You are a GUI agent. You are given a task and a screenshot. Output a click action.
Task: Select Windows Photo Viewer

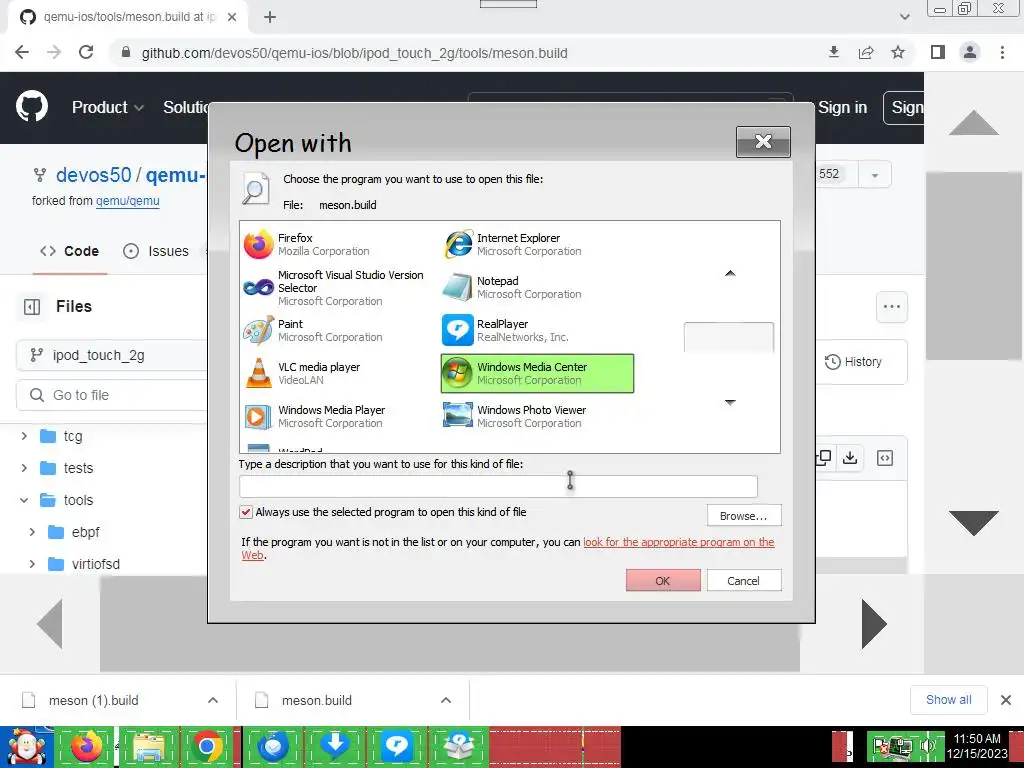tap(515, 417)
